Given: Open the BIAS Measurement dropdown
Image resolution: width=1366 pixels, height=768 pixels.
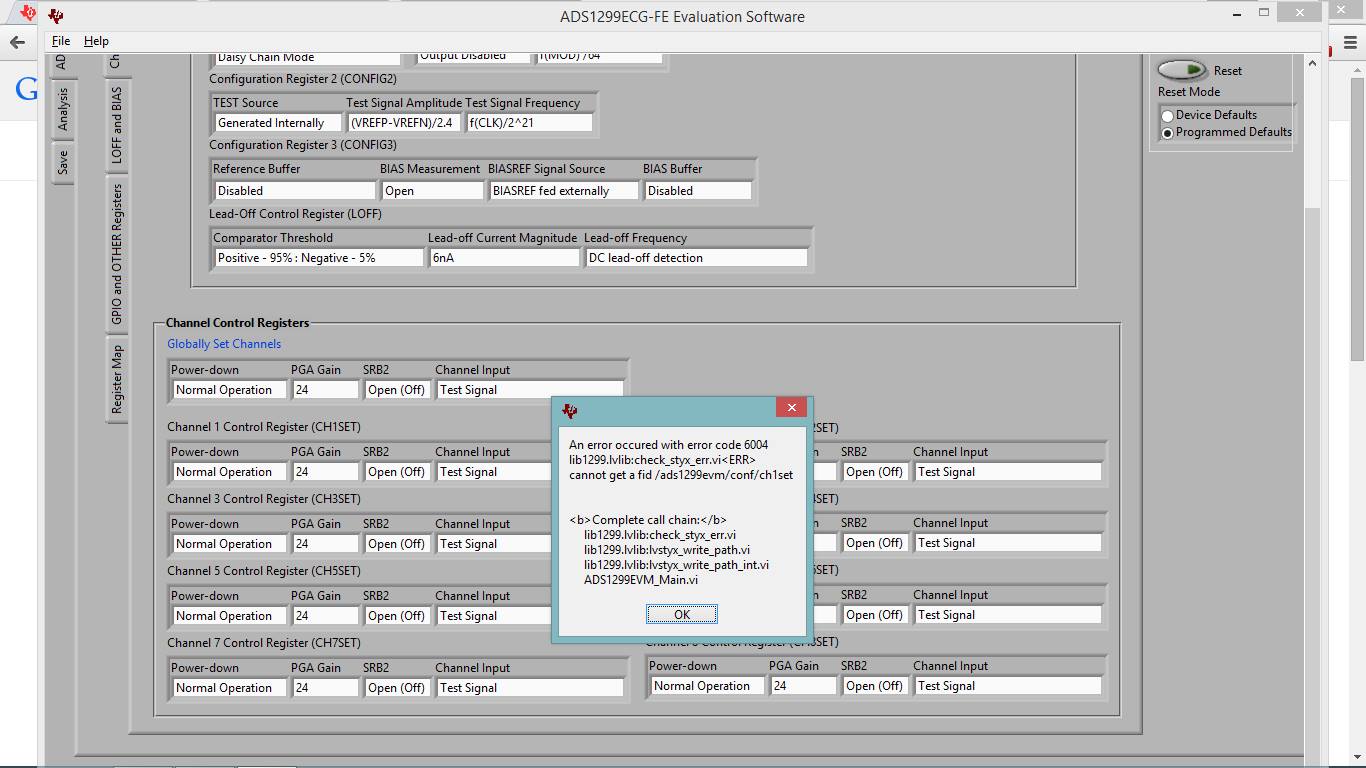Looking at the screenshot, I should point(432,190).
